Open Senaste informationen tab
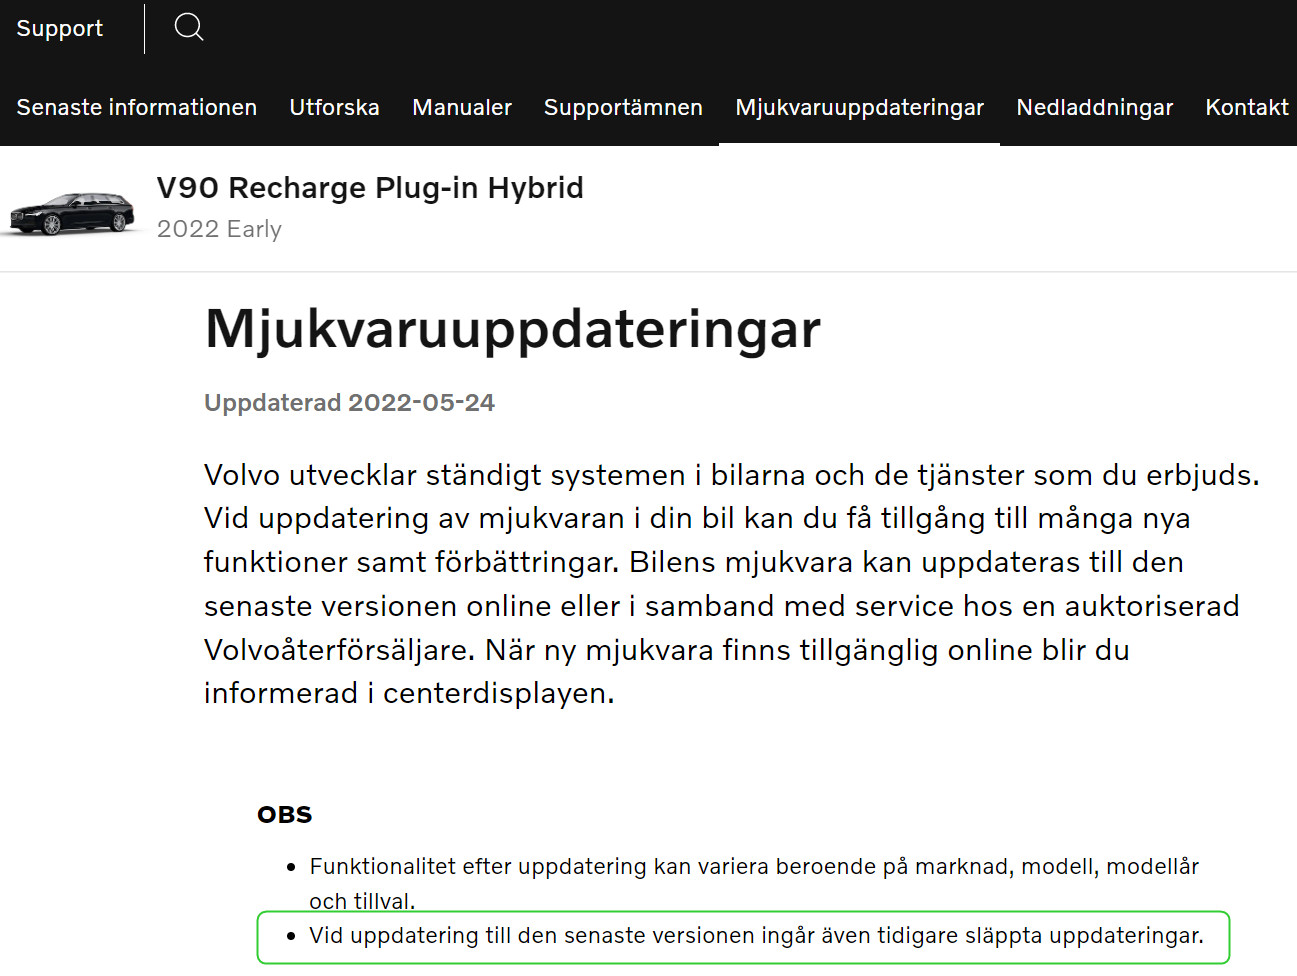Screen dimensions: 1297x976 137,107
